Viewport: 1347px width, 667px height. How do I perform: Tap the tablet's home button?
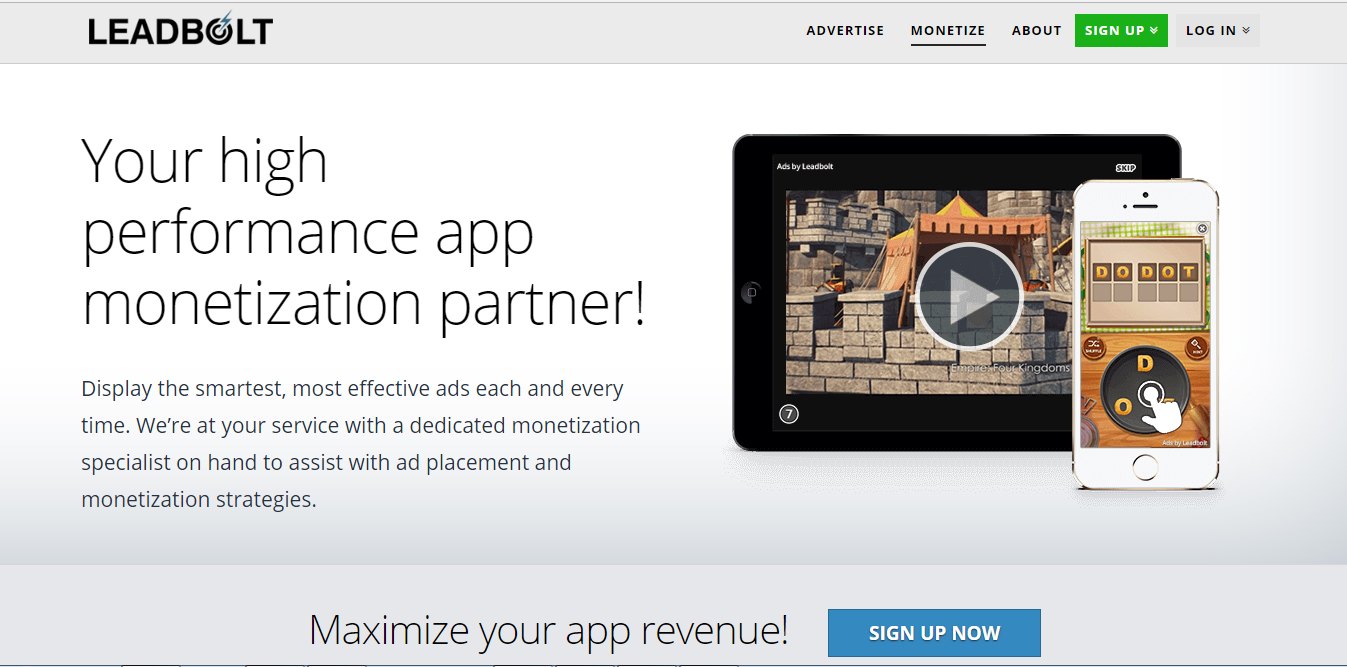pyautogui.click(x=752, y=293)
